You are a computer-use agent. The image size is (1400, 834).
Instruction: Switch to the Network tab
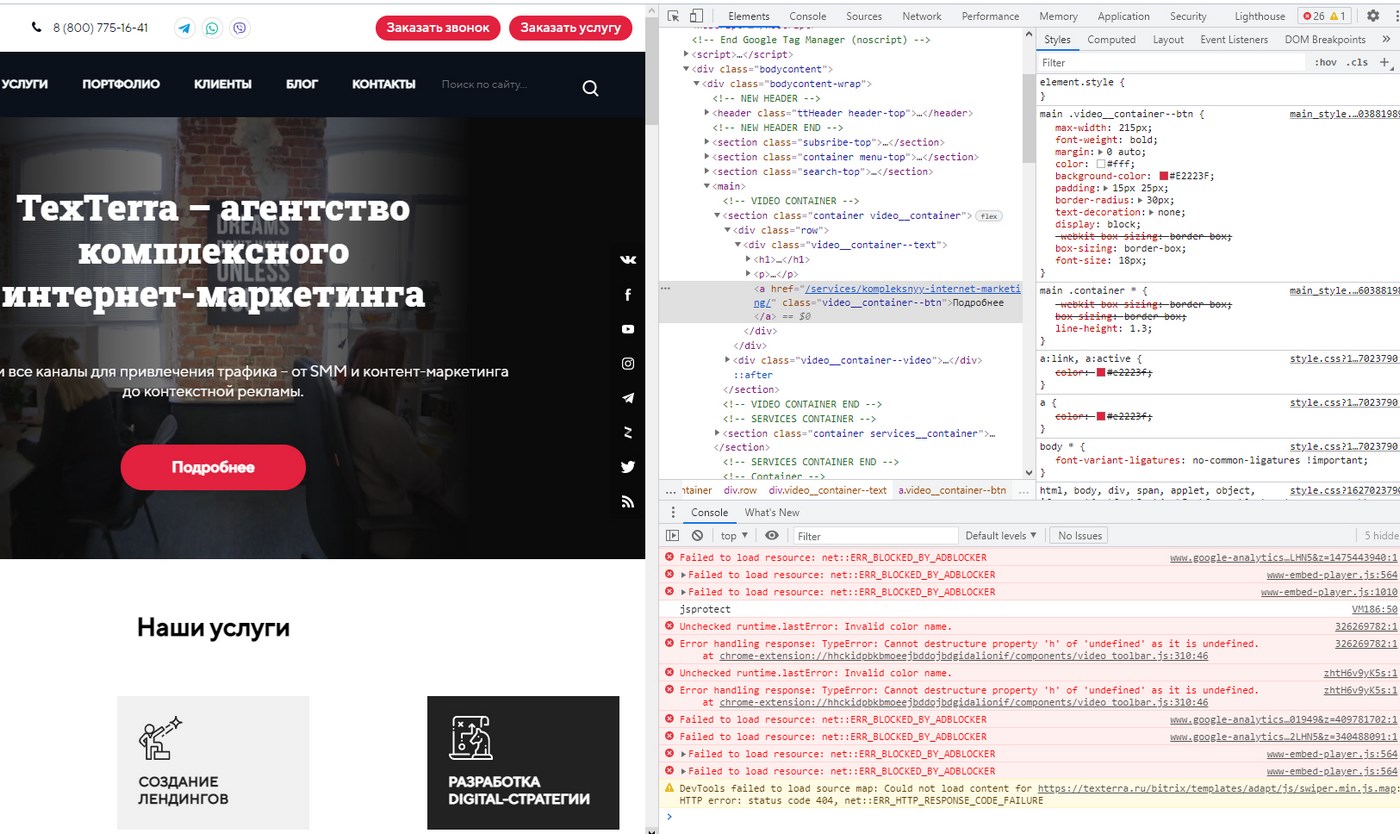click(921, 16)
